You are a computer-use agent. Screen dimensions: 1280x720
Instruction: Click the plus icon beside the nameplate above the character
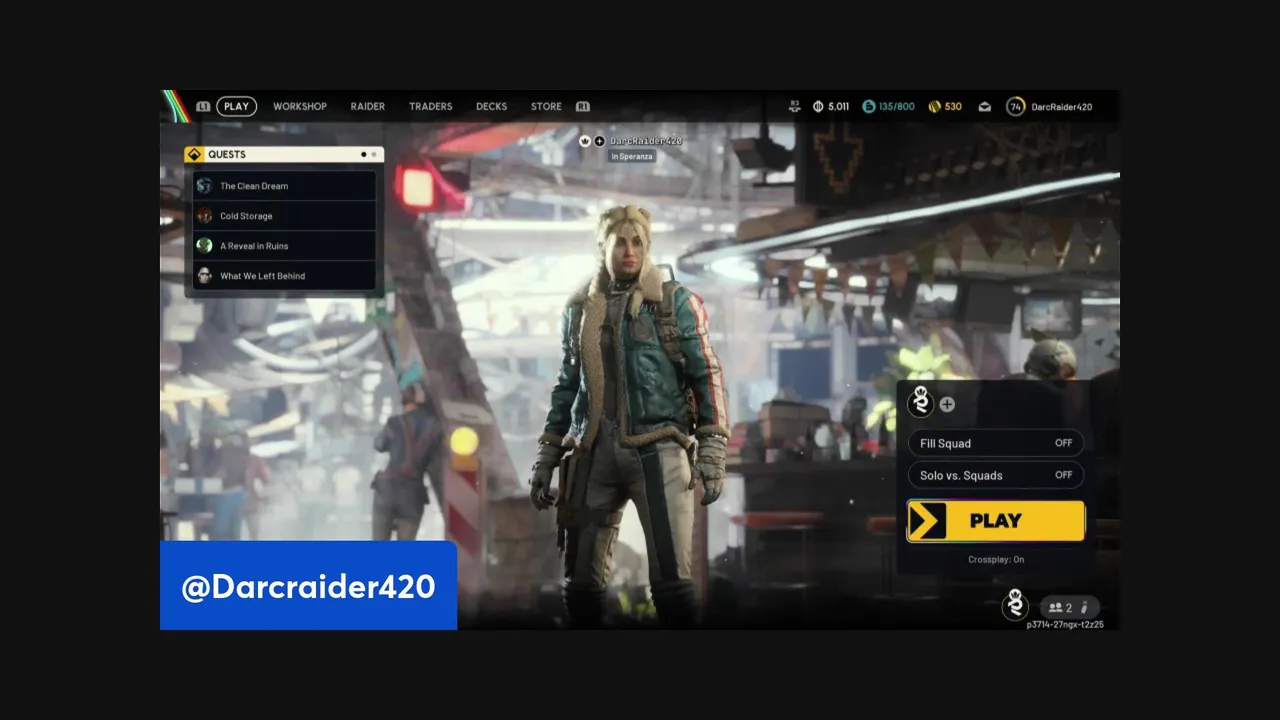pos(600,141)
